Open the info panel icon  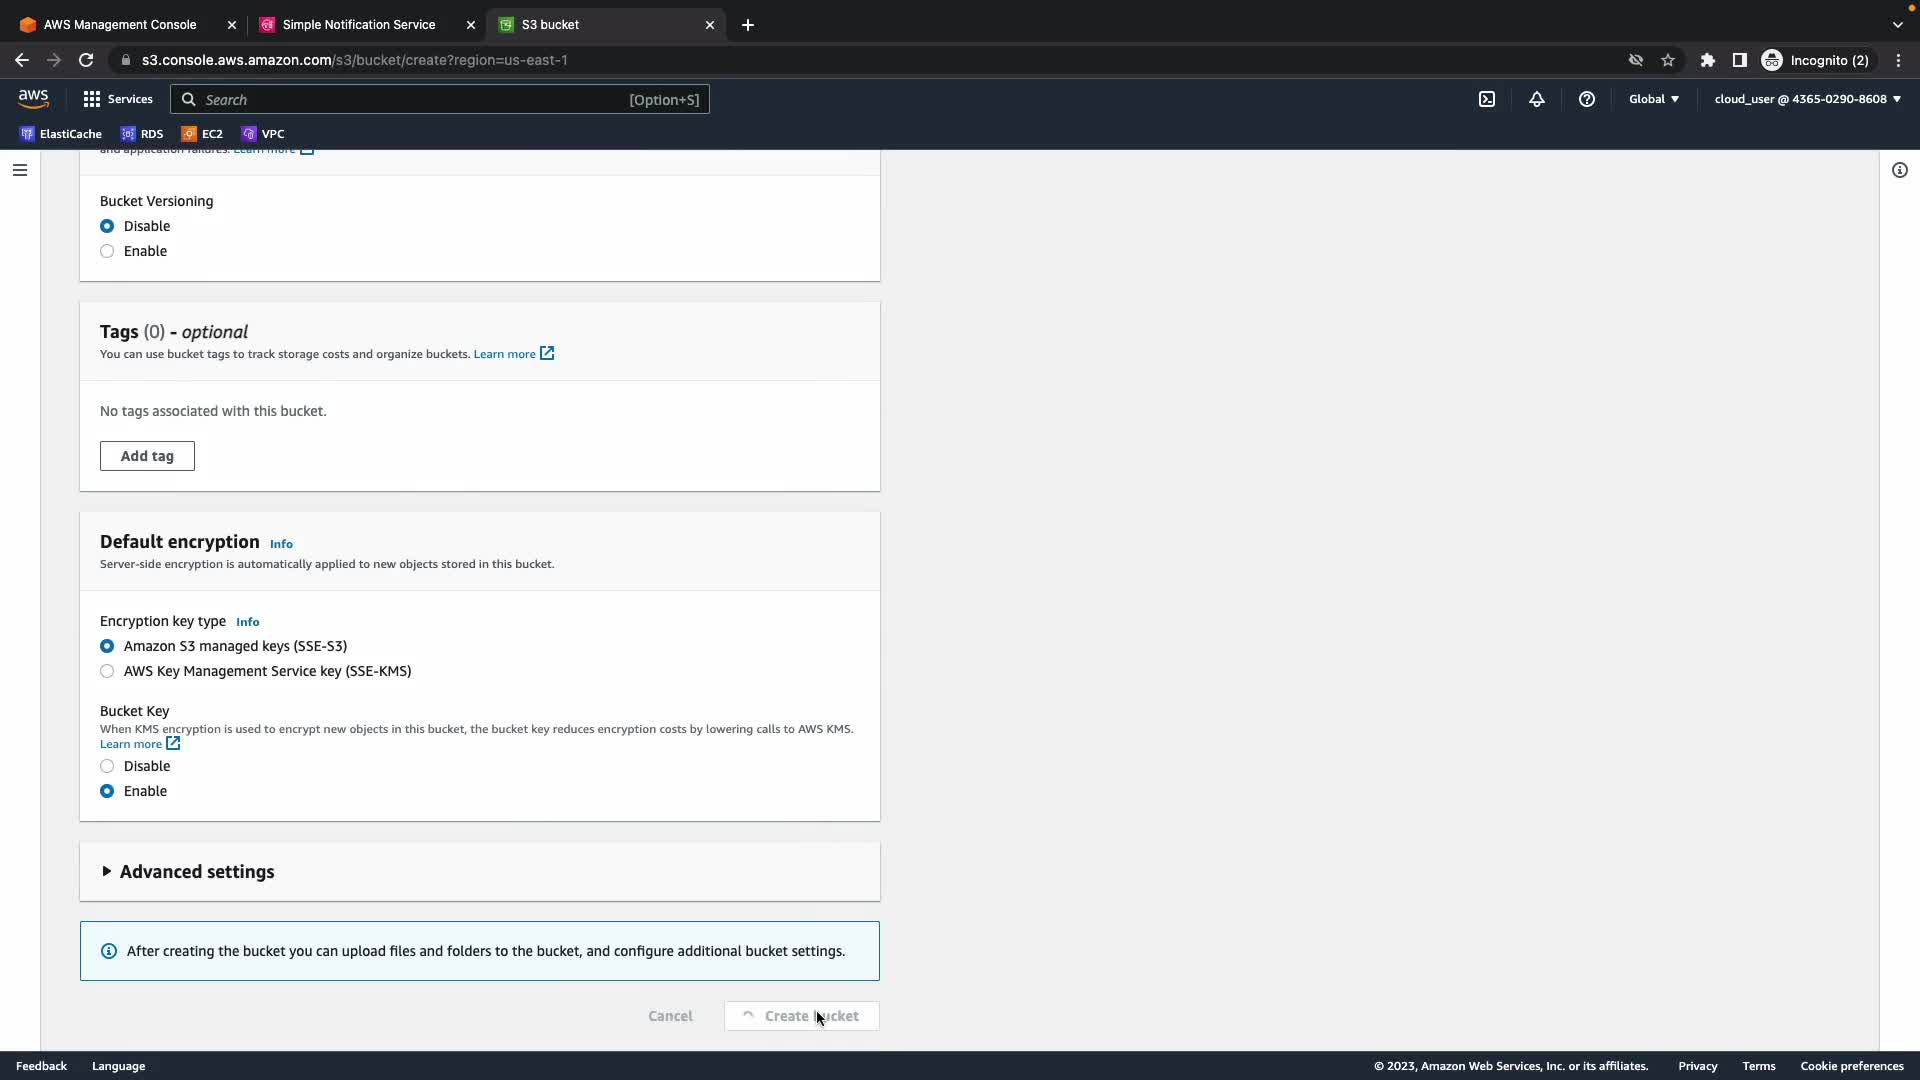click(x=1900, y=170)
